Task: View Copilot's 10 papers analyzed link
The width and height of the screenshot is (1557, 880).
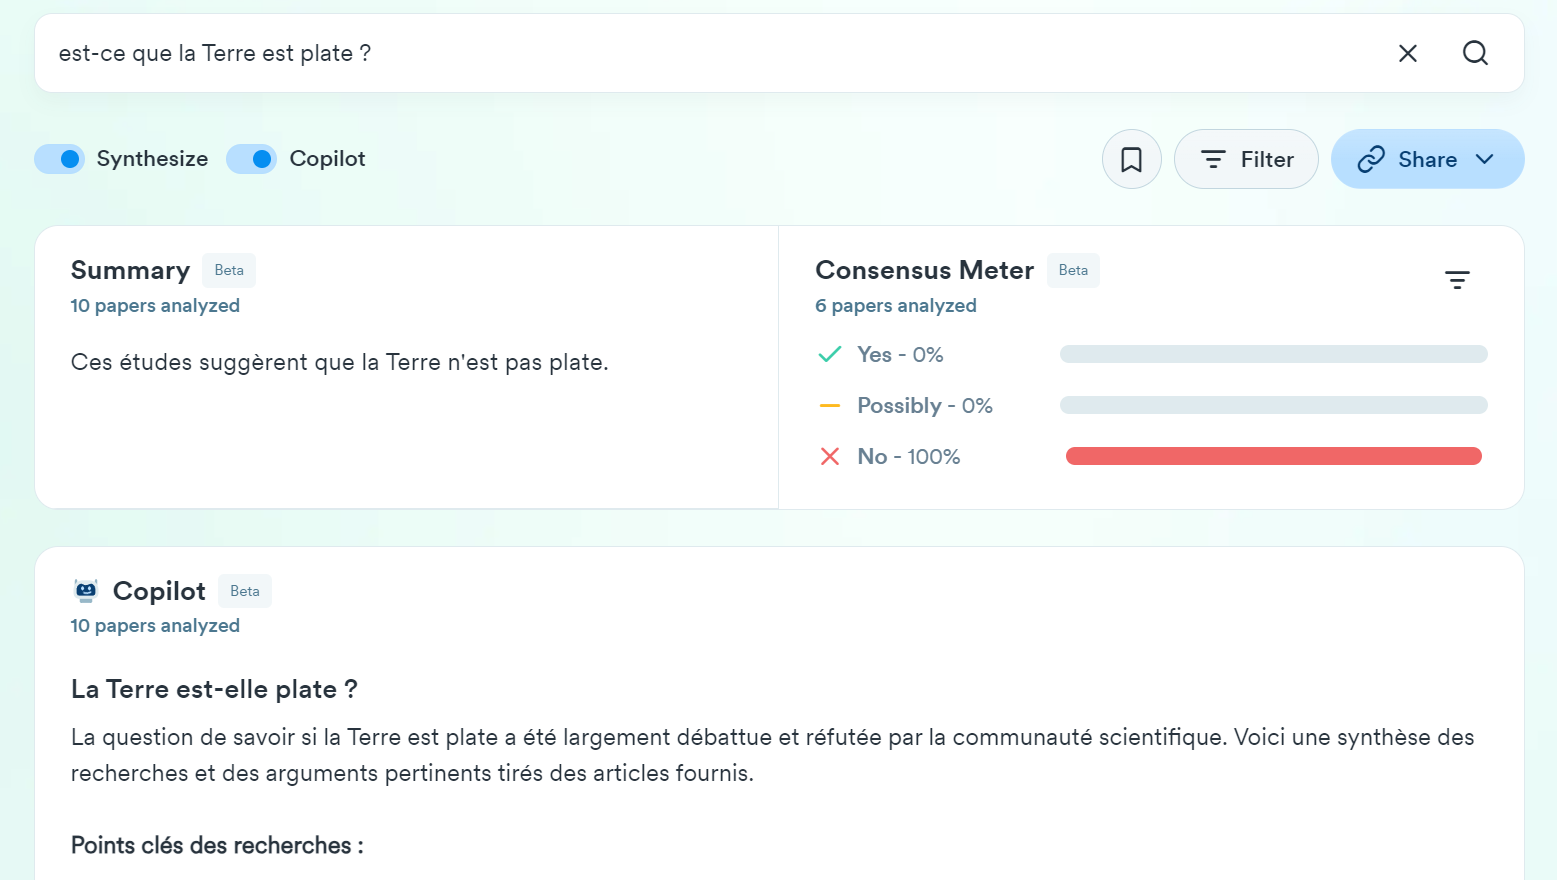Action: point(155,626)
